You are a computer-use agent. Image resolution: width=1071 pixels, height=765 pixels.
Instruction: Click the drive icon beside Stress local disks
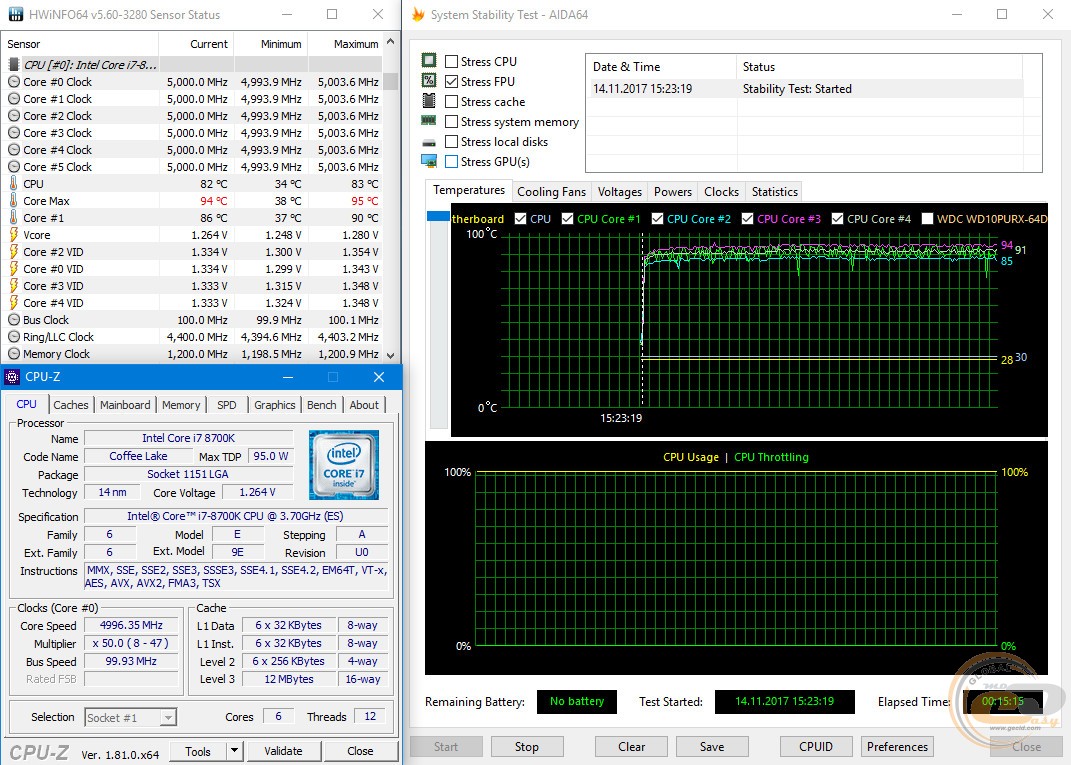[429, 142]
